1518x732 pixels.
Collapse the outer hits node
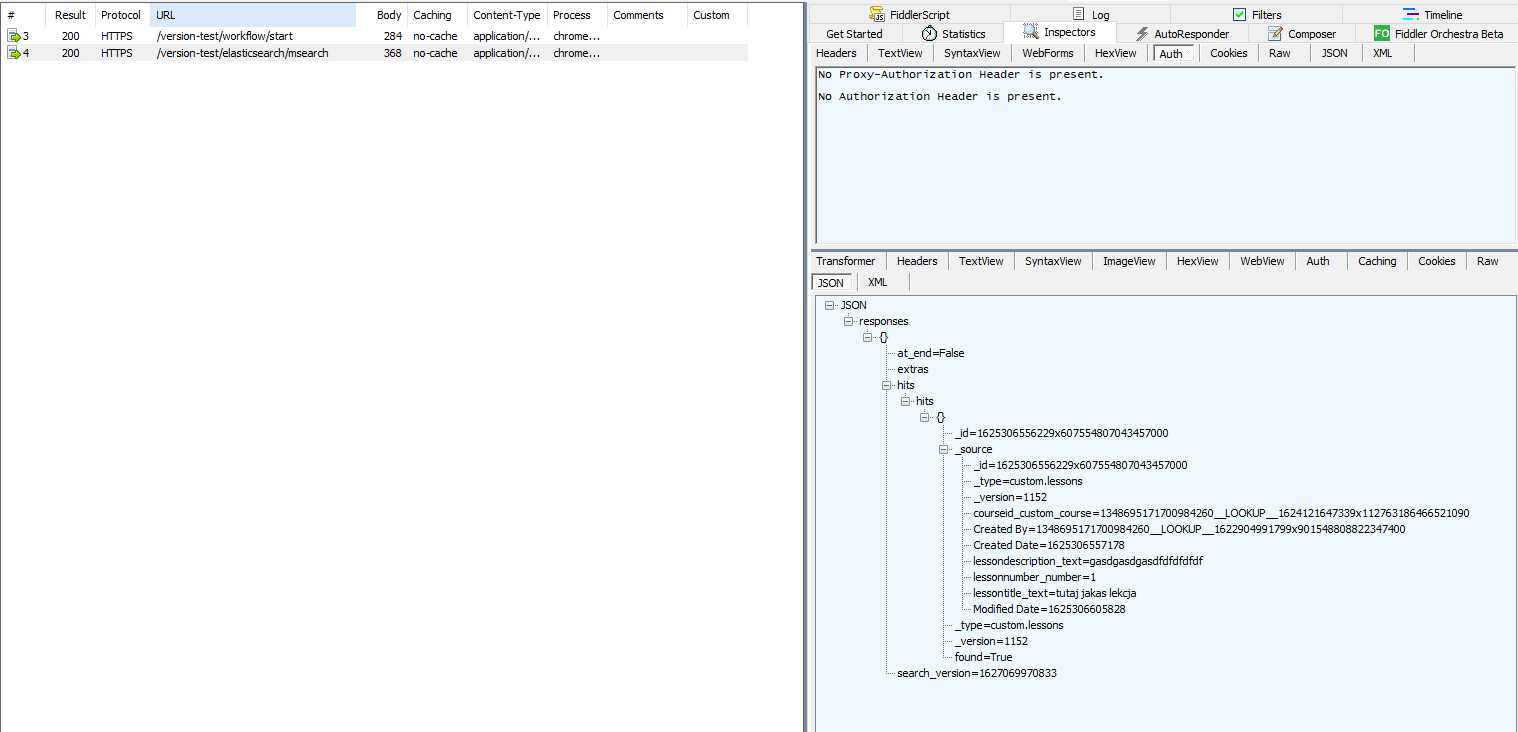coord(886,385)
